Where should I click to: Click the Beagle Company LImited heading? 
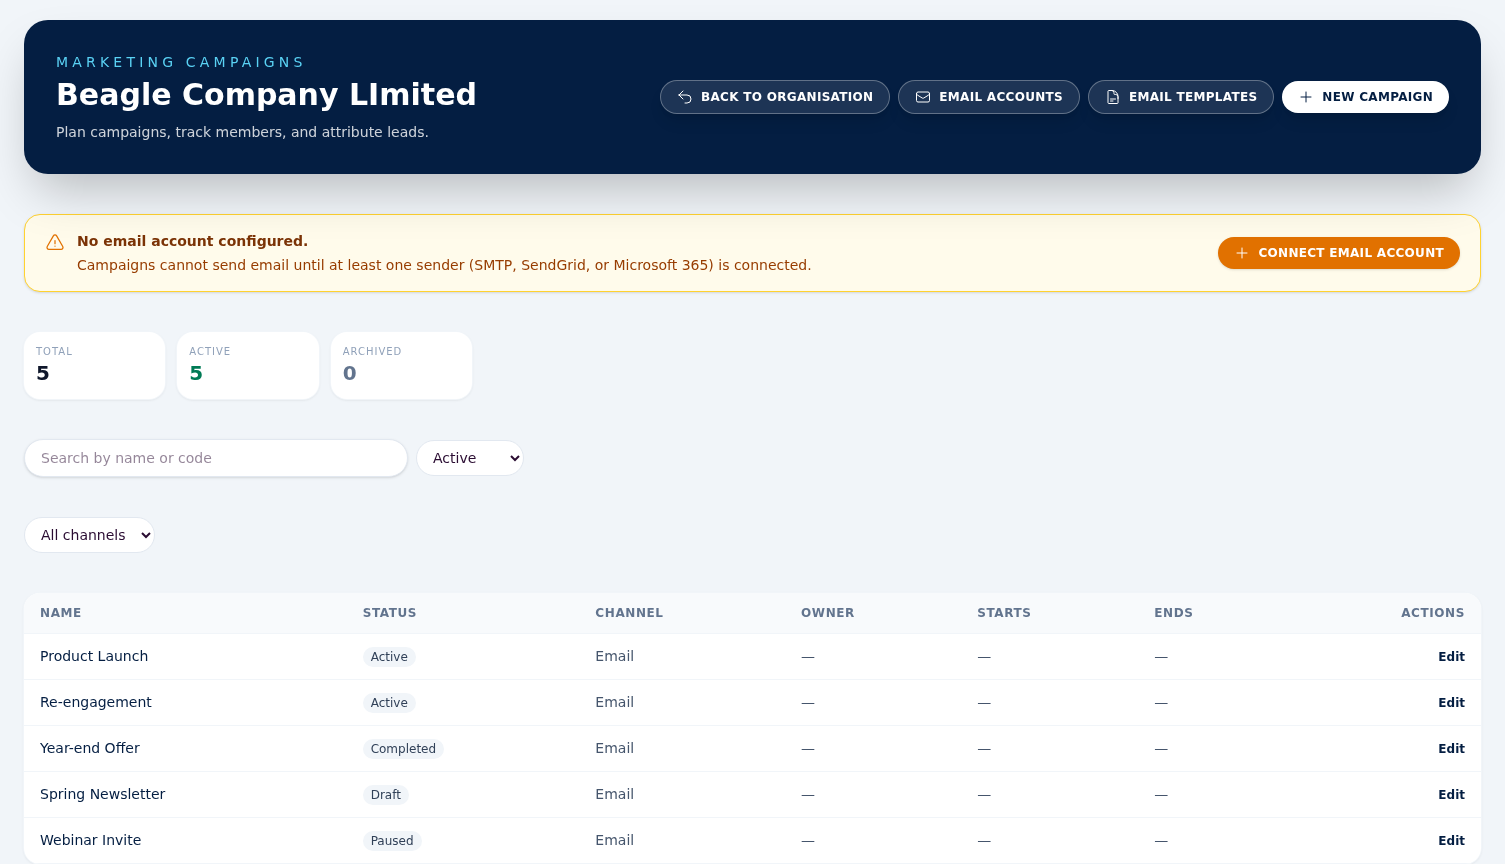[266, 94]
